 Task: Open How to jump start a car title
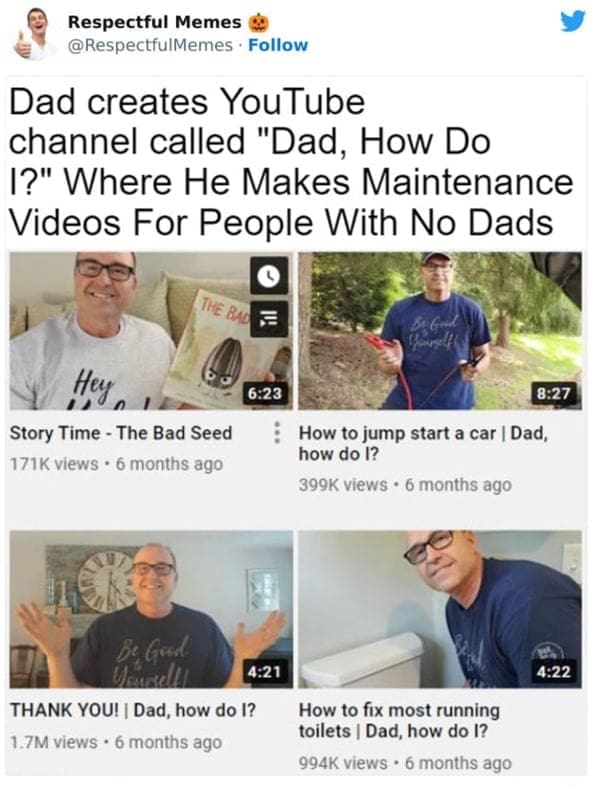(x=423, y=443)
